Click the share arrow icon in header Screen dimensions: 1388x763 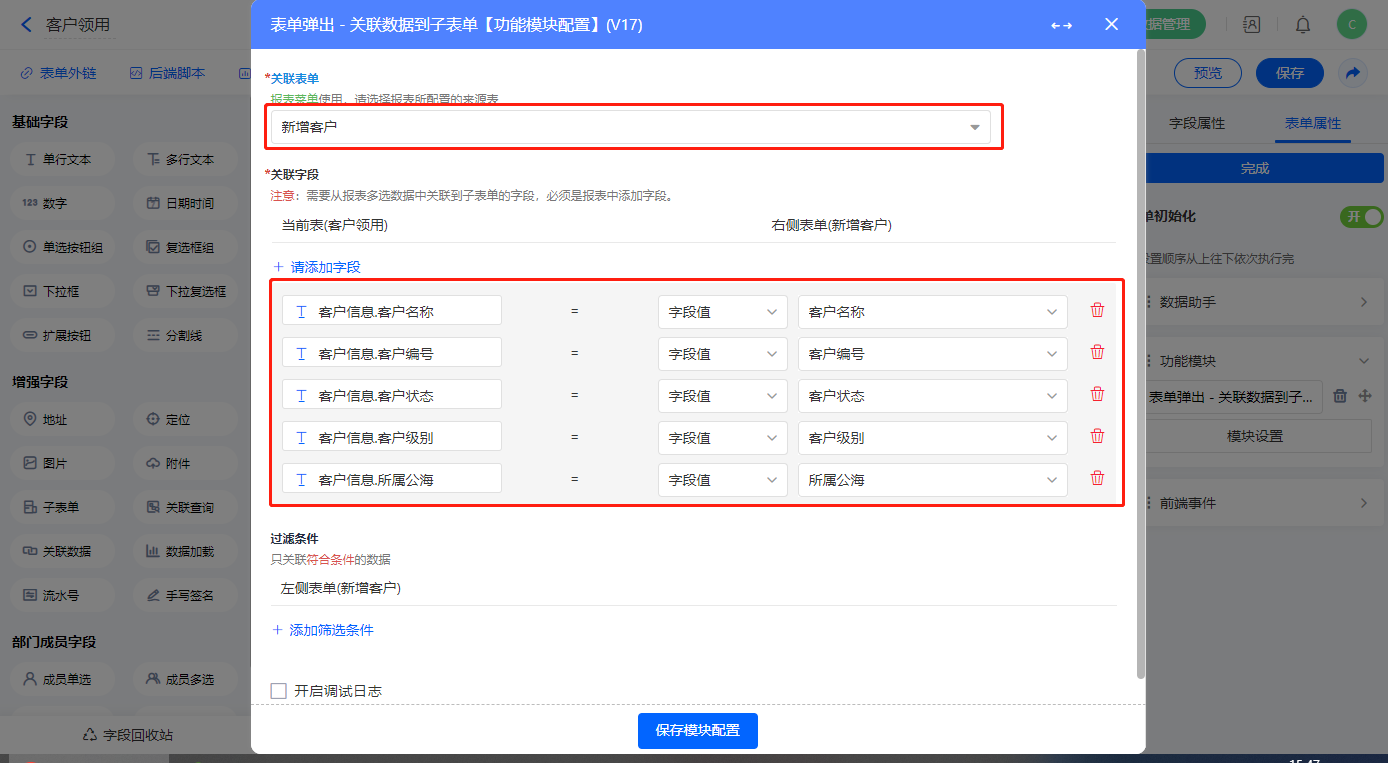coord(1352,73)
